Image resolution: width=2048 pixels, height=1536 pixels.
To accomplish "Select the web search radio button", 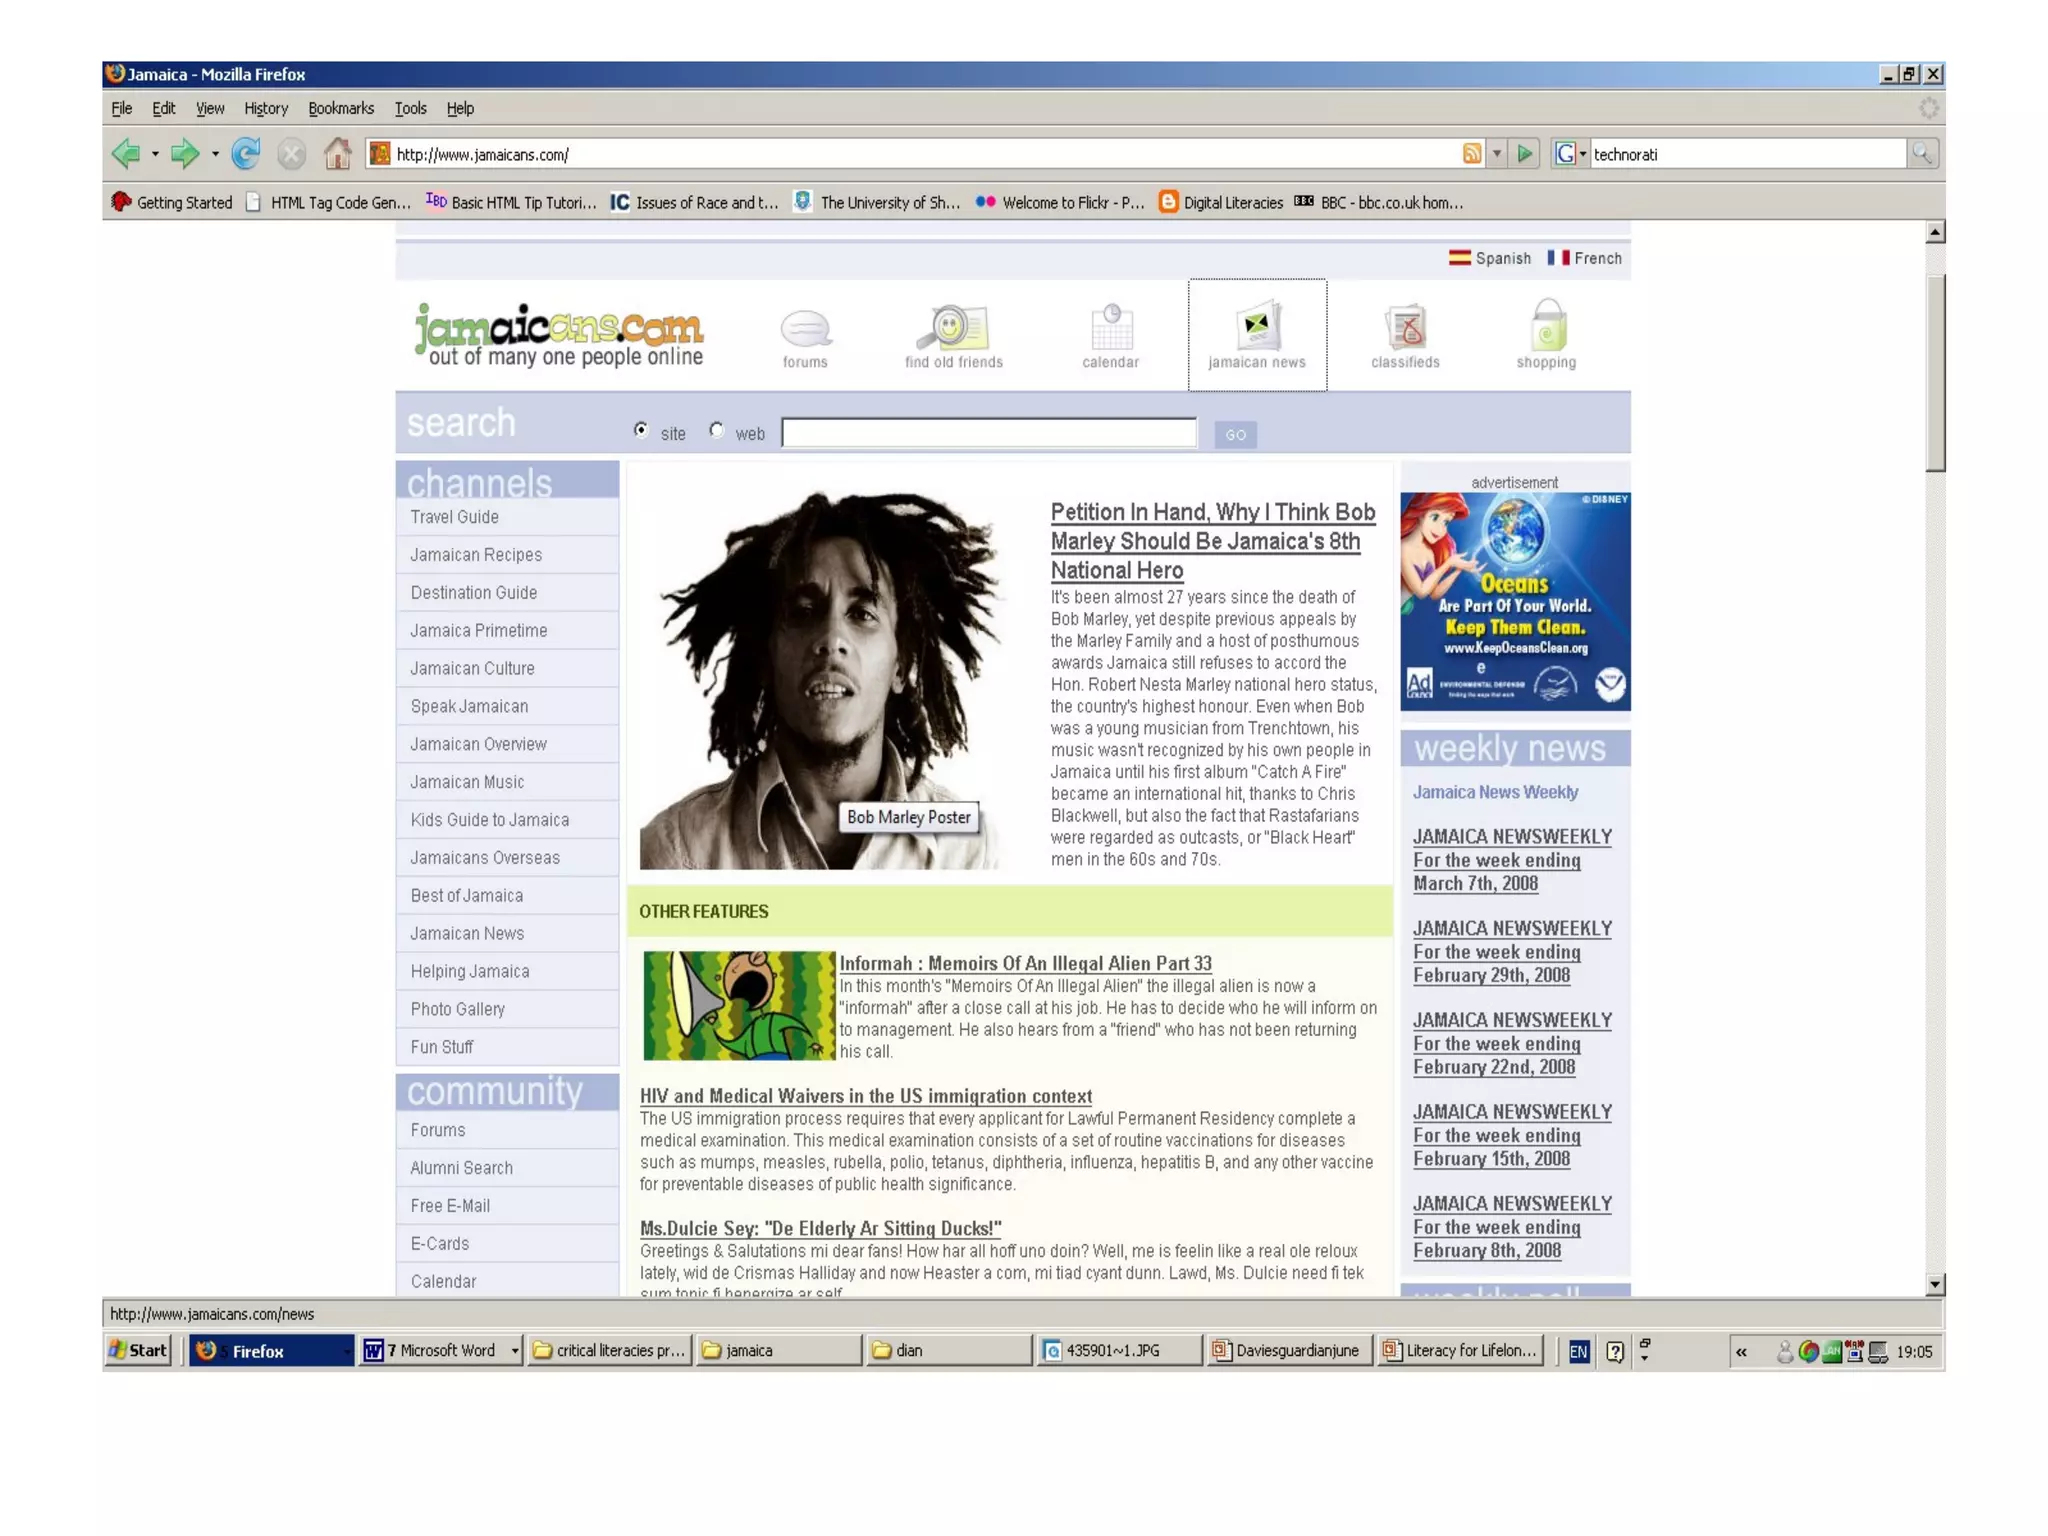I will (717, 430).
